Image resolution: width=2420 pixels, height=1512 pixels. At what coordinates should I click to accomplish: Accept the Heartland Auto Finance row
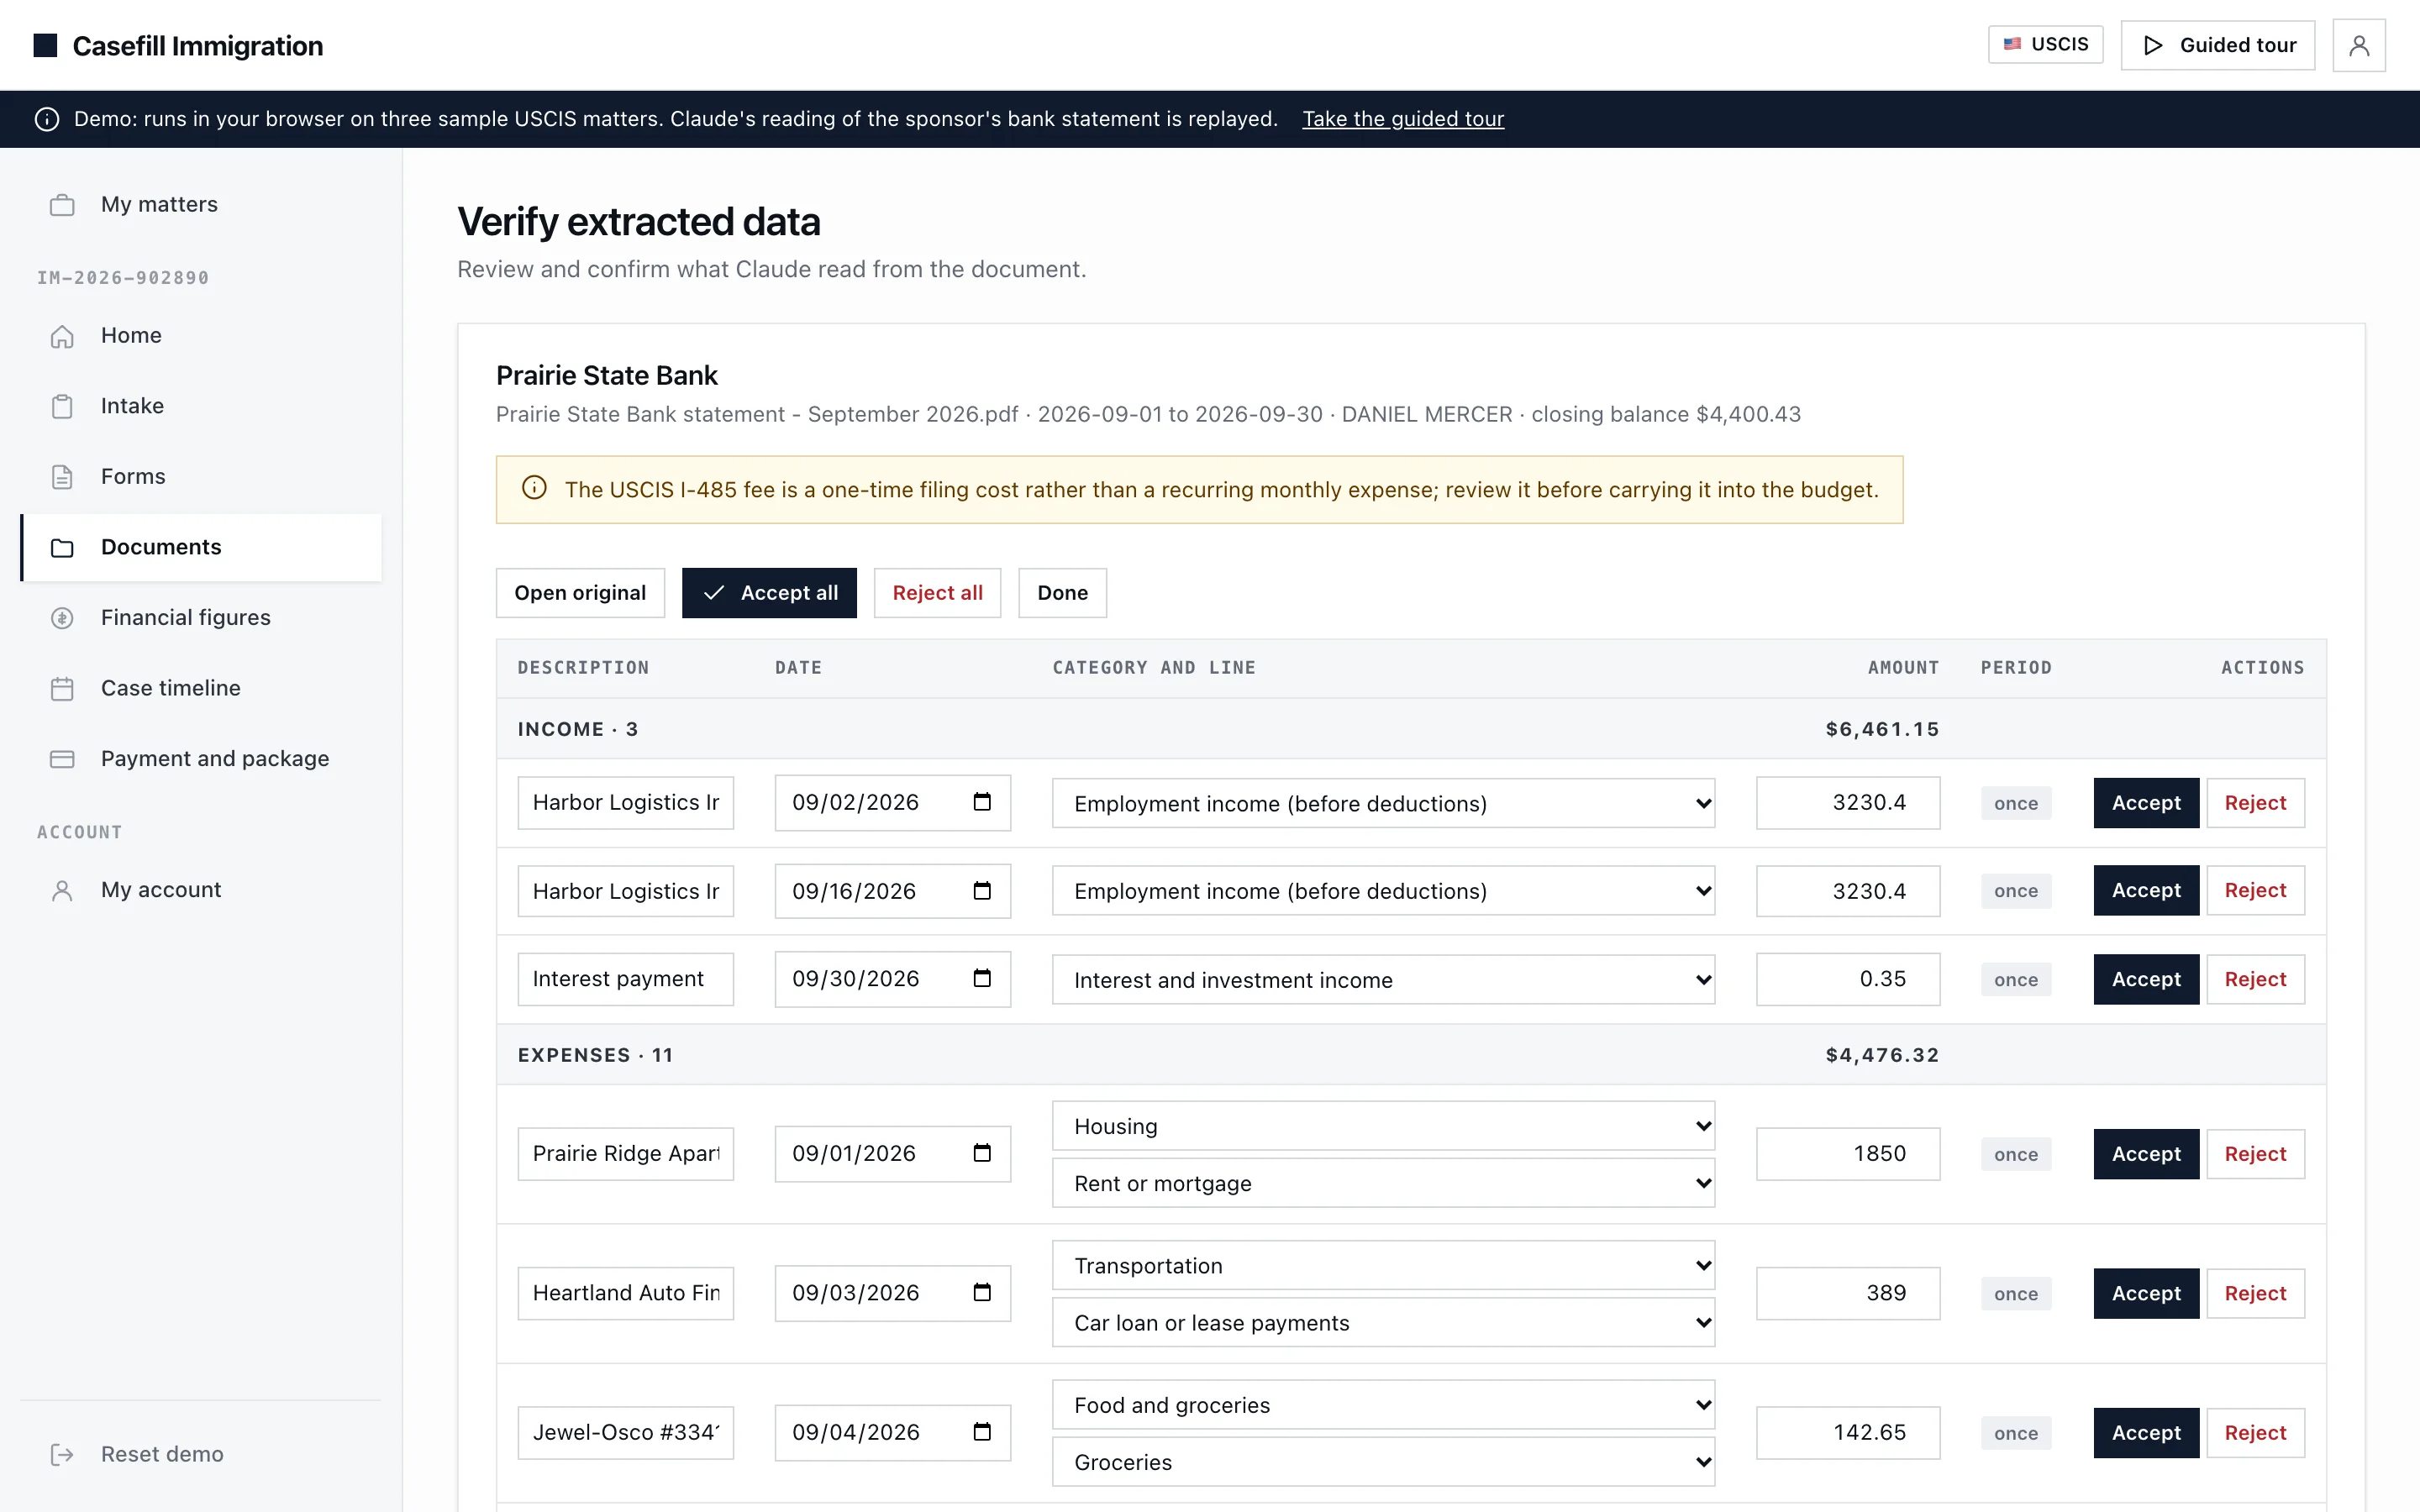[x=2146, y=1293]
